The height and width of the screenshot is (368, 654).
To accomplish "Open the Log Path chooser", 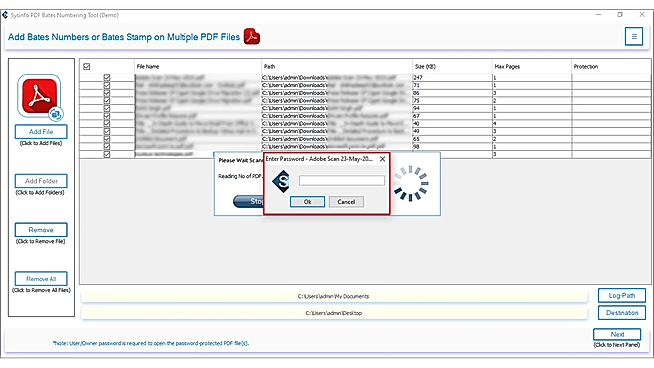I will [621, 295].
